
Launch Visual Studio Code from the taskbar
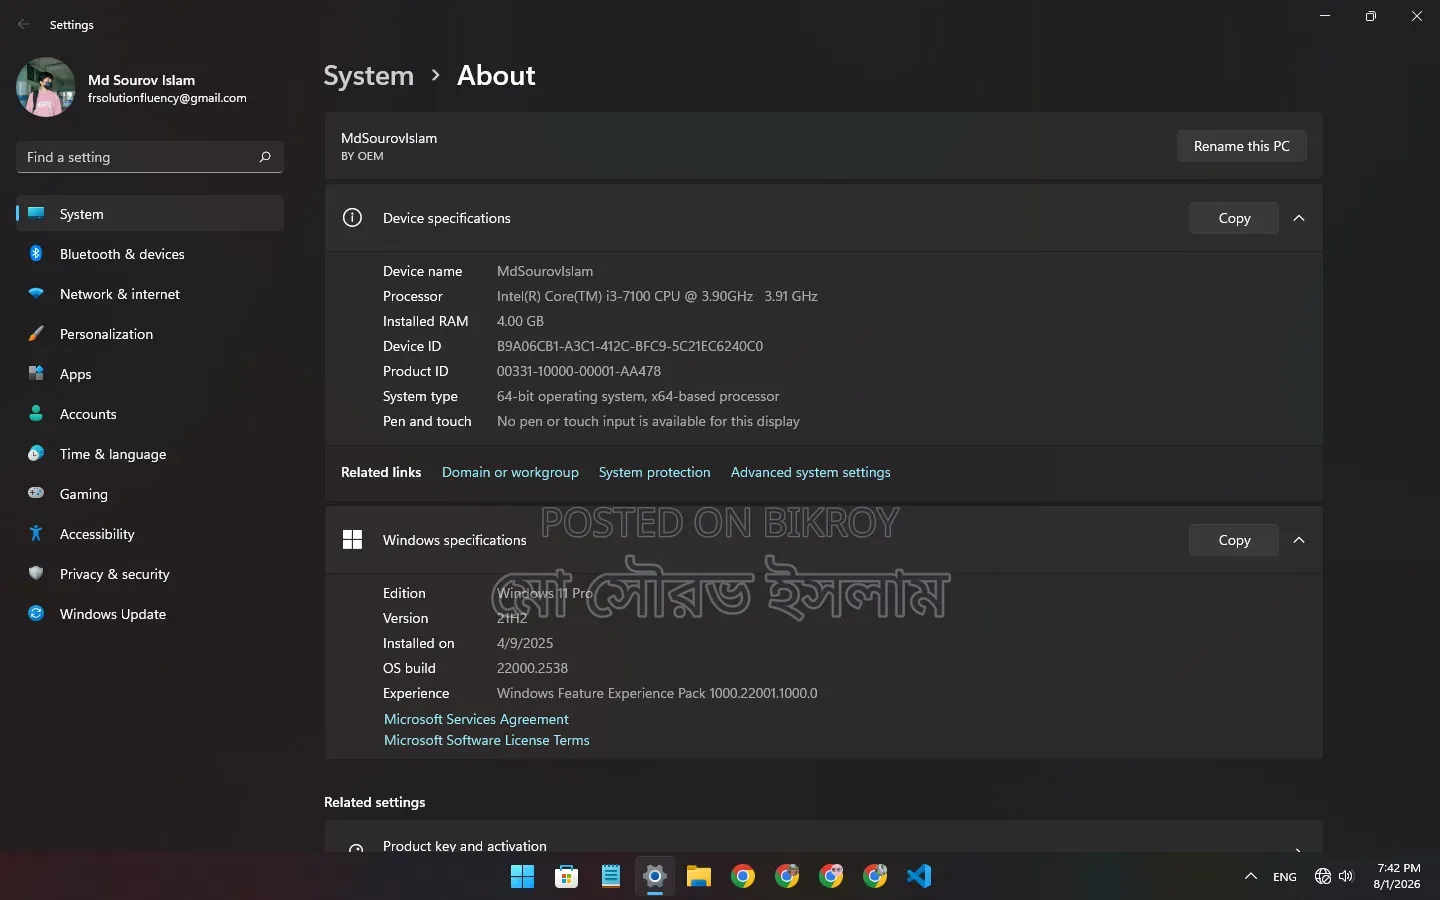point(919,877)
